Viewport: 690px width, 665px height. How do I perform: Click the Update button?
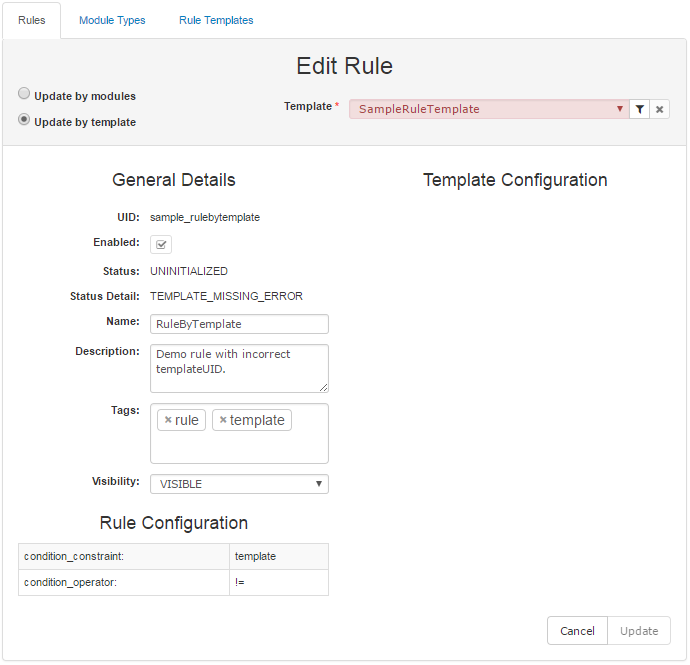(x=639, y=631)
